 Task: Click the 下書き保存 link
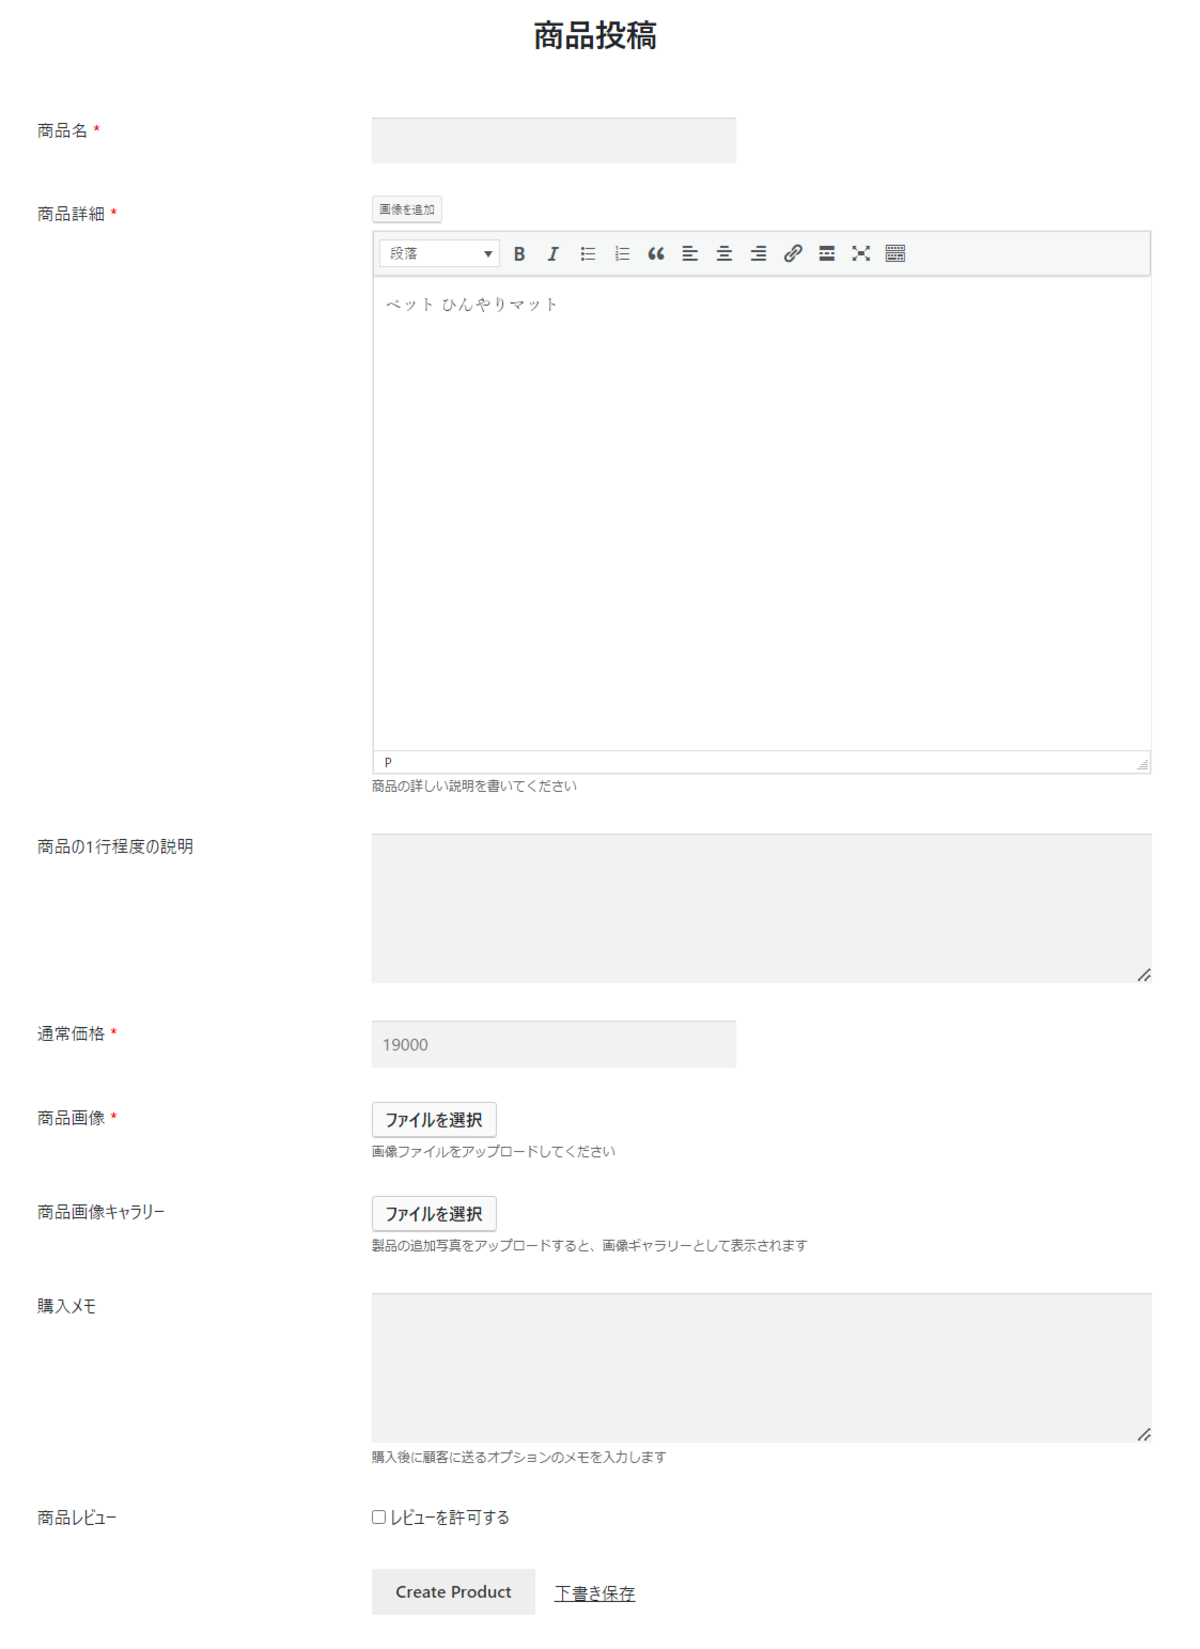coord(595,1593)
